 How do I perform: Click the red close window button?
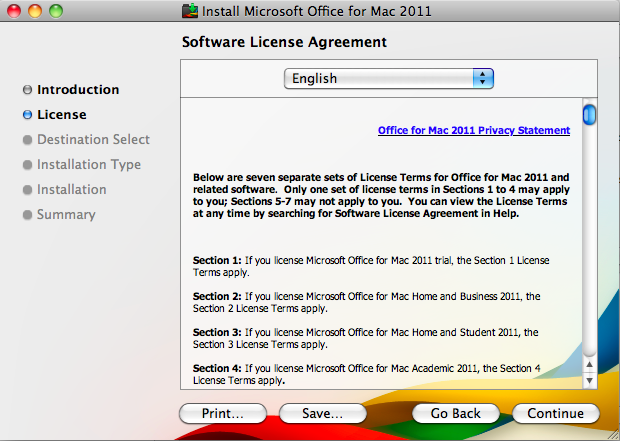(x=14, y=11)
